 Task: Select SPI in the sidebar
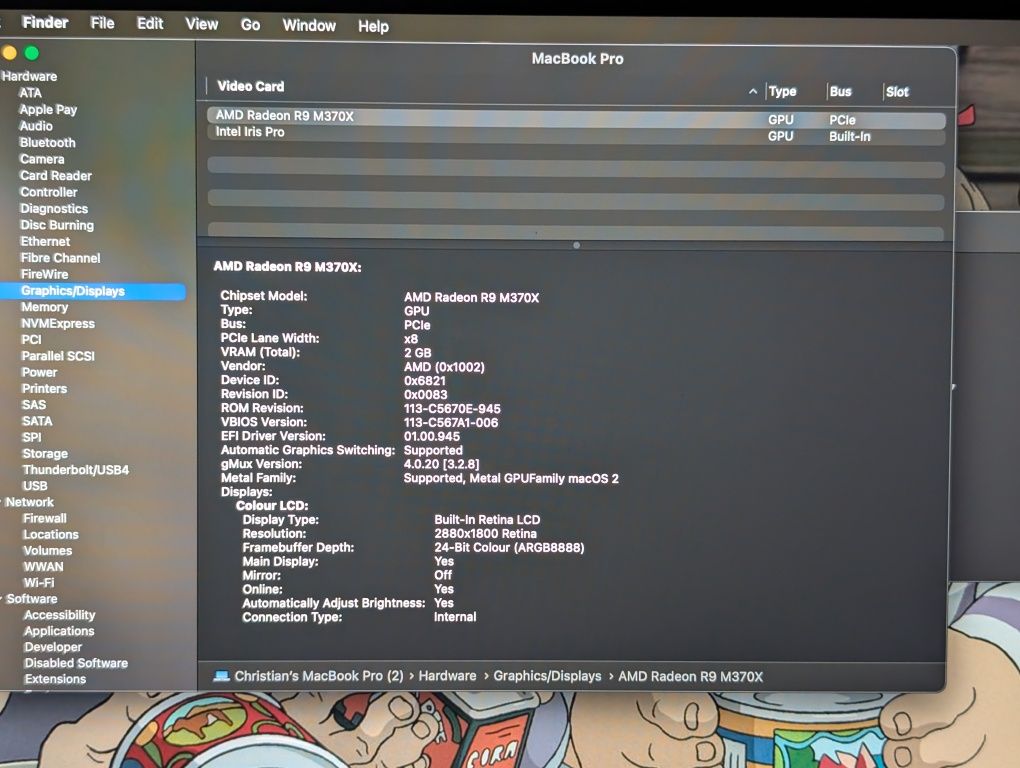click(32, 437)
